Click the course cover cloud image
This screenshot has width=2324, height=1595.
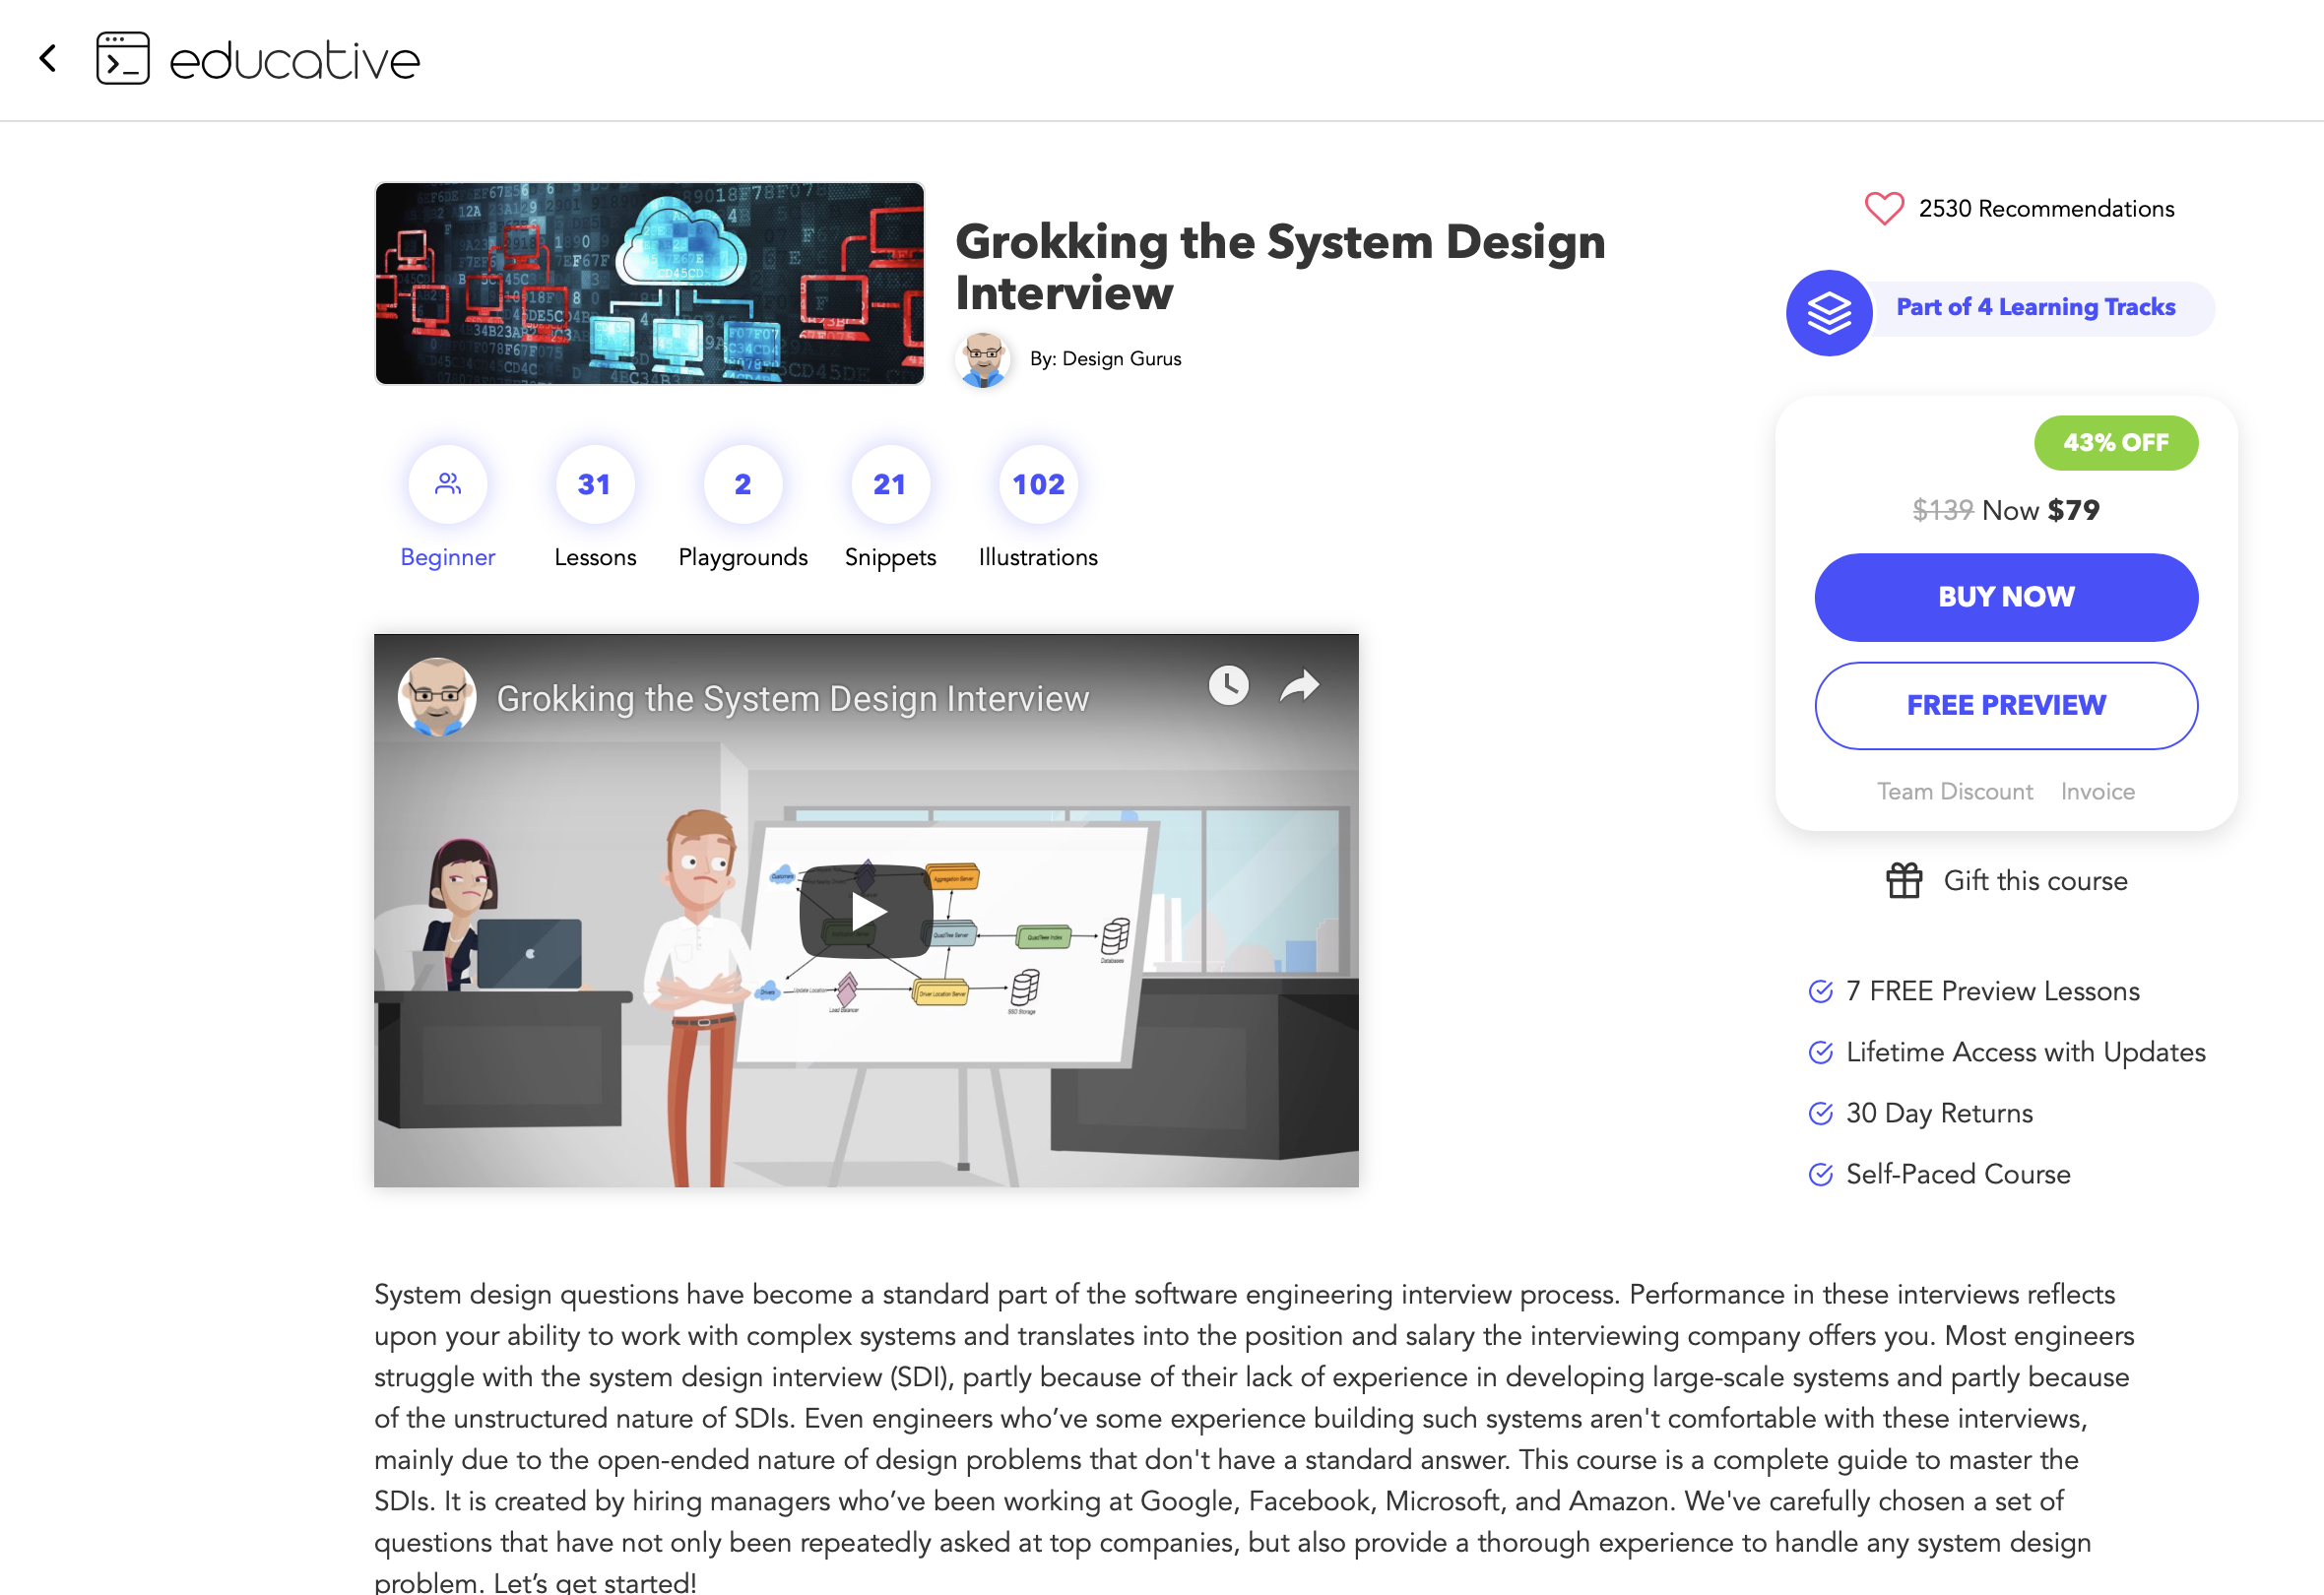[649, 283]
